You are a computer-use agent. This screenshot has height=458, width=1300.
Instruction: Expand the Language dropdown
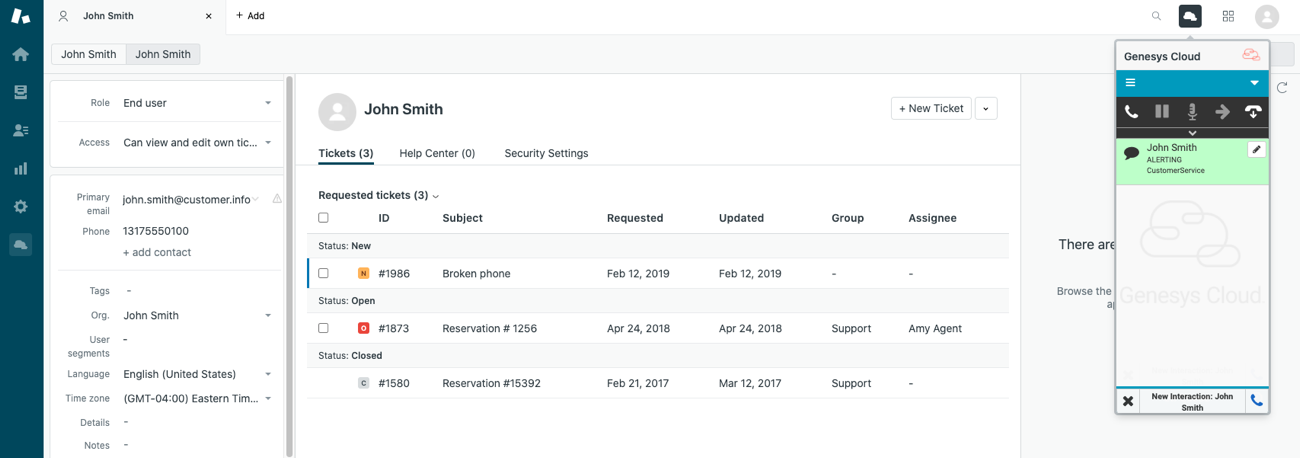(x=196, y=374)
